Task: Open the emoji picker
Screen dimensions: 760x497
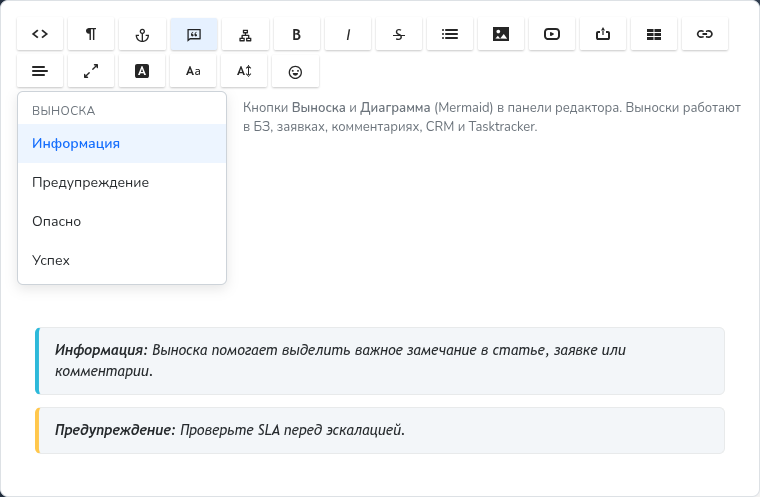Action: 295,71
